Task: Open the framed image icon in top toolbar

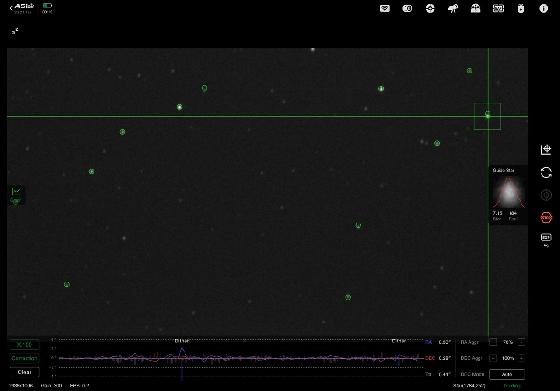Action: (x=498, y=8)
